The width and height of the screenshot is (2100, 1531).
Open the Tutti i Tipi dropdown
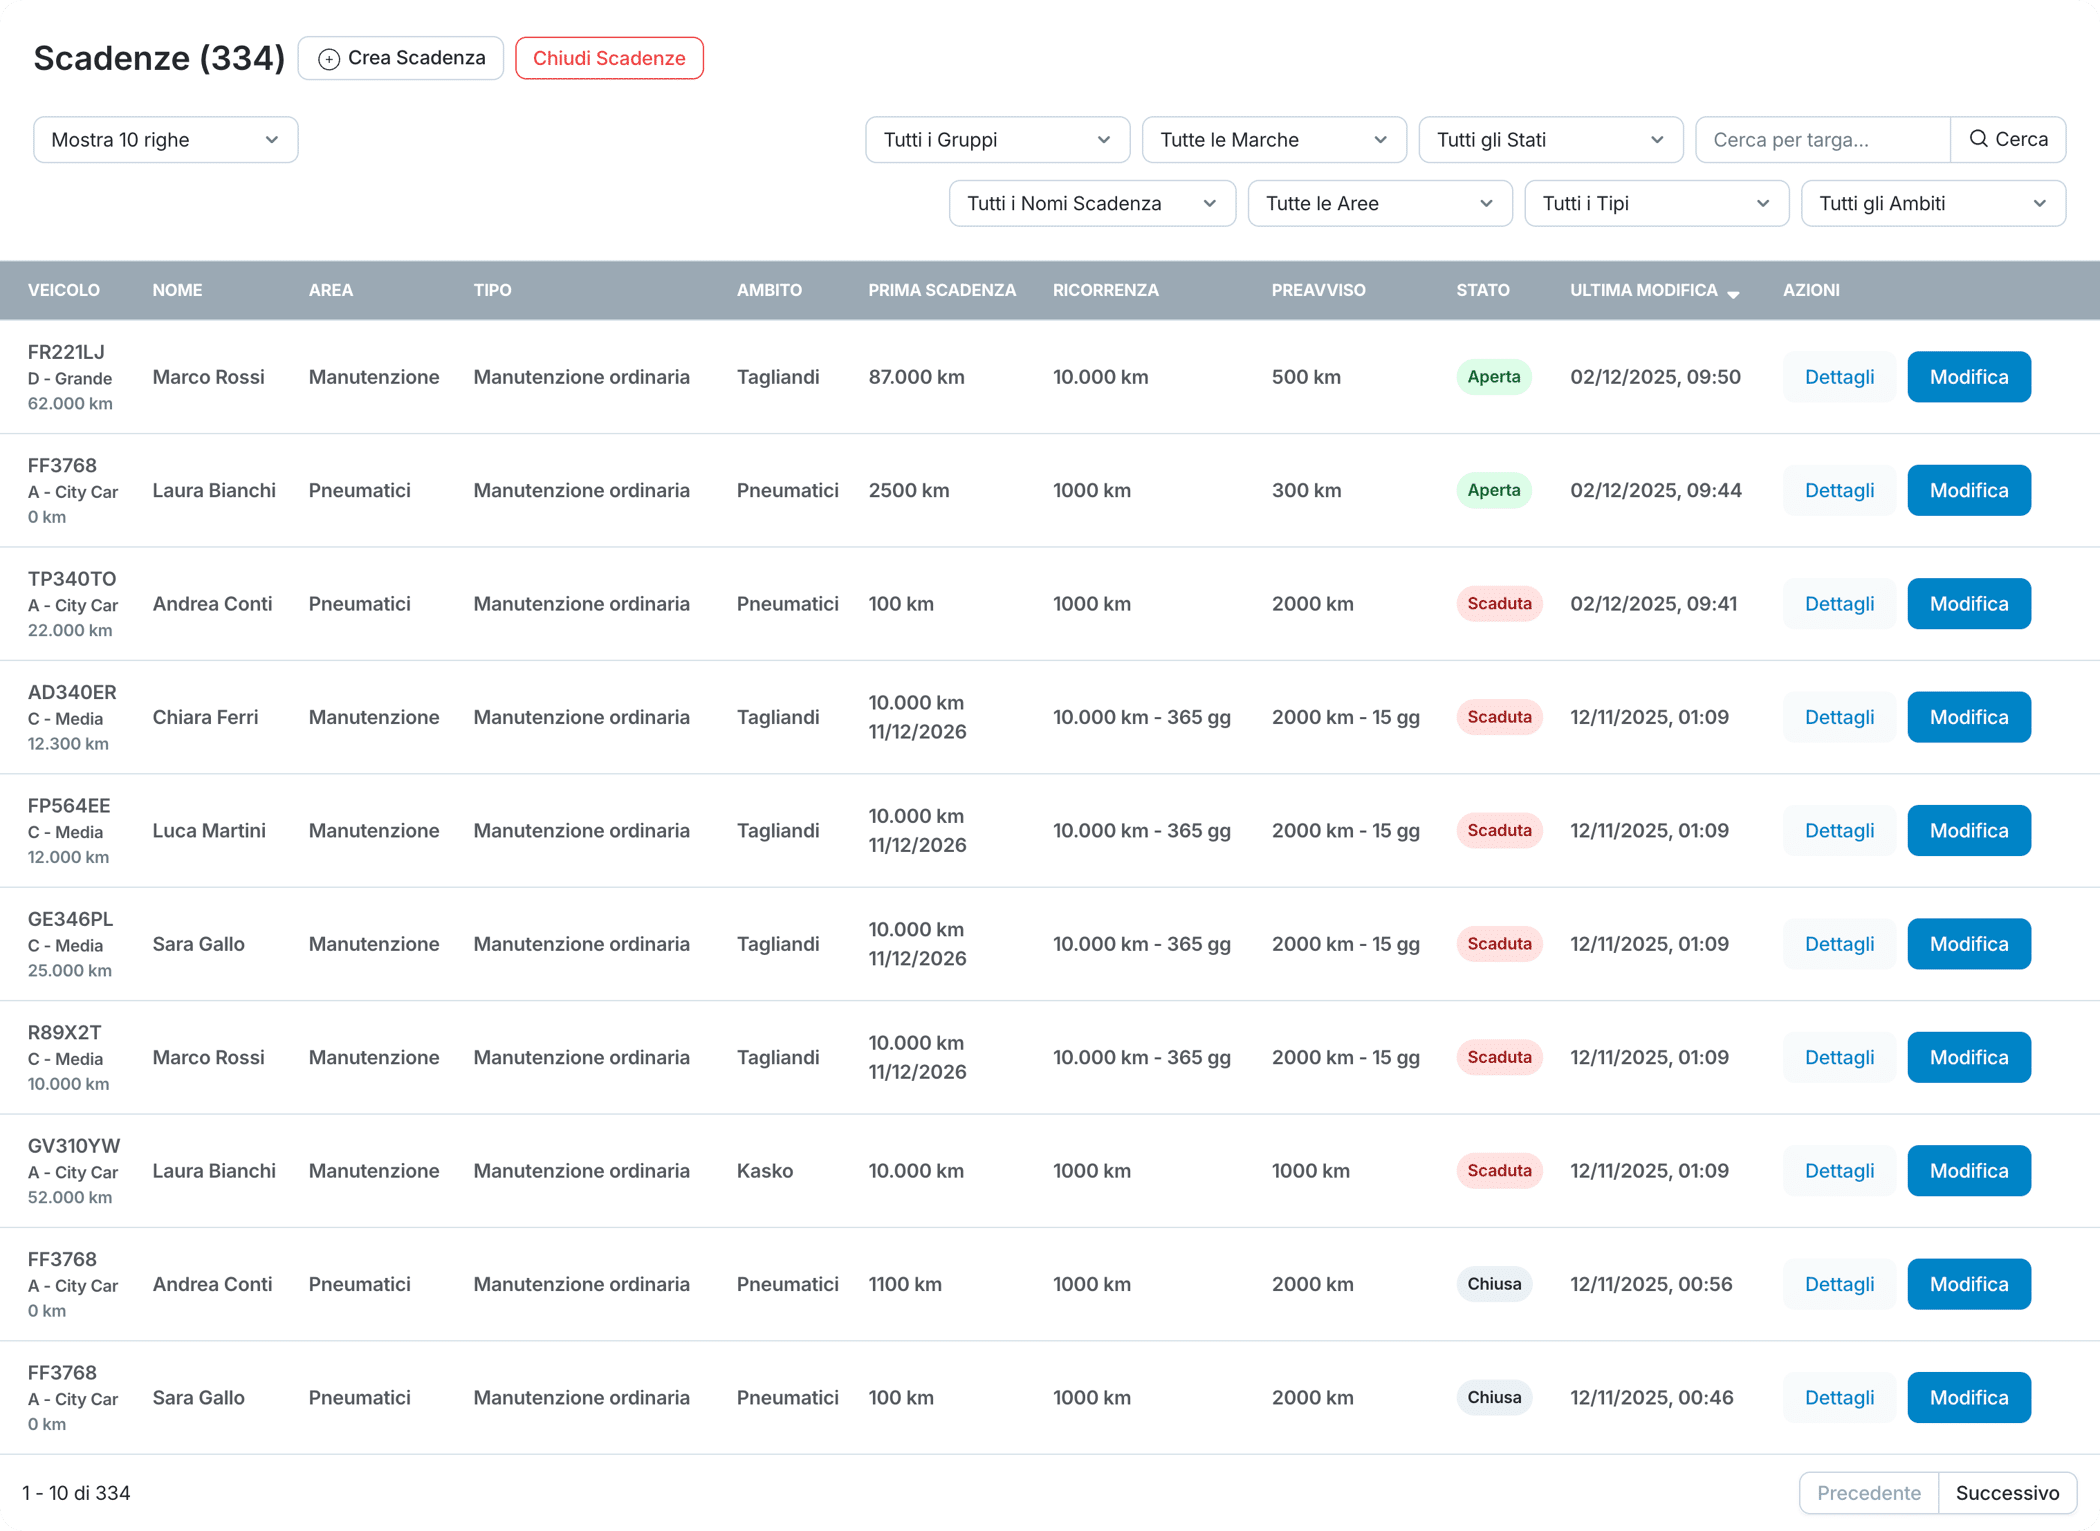1655,204
